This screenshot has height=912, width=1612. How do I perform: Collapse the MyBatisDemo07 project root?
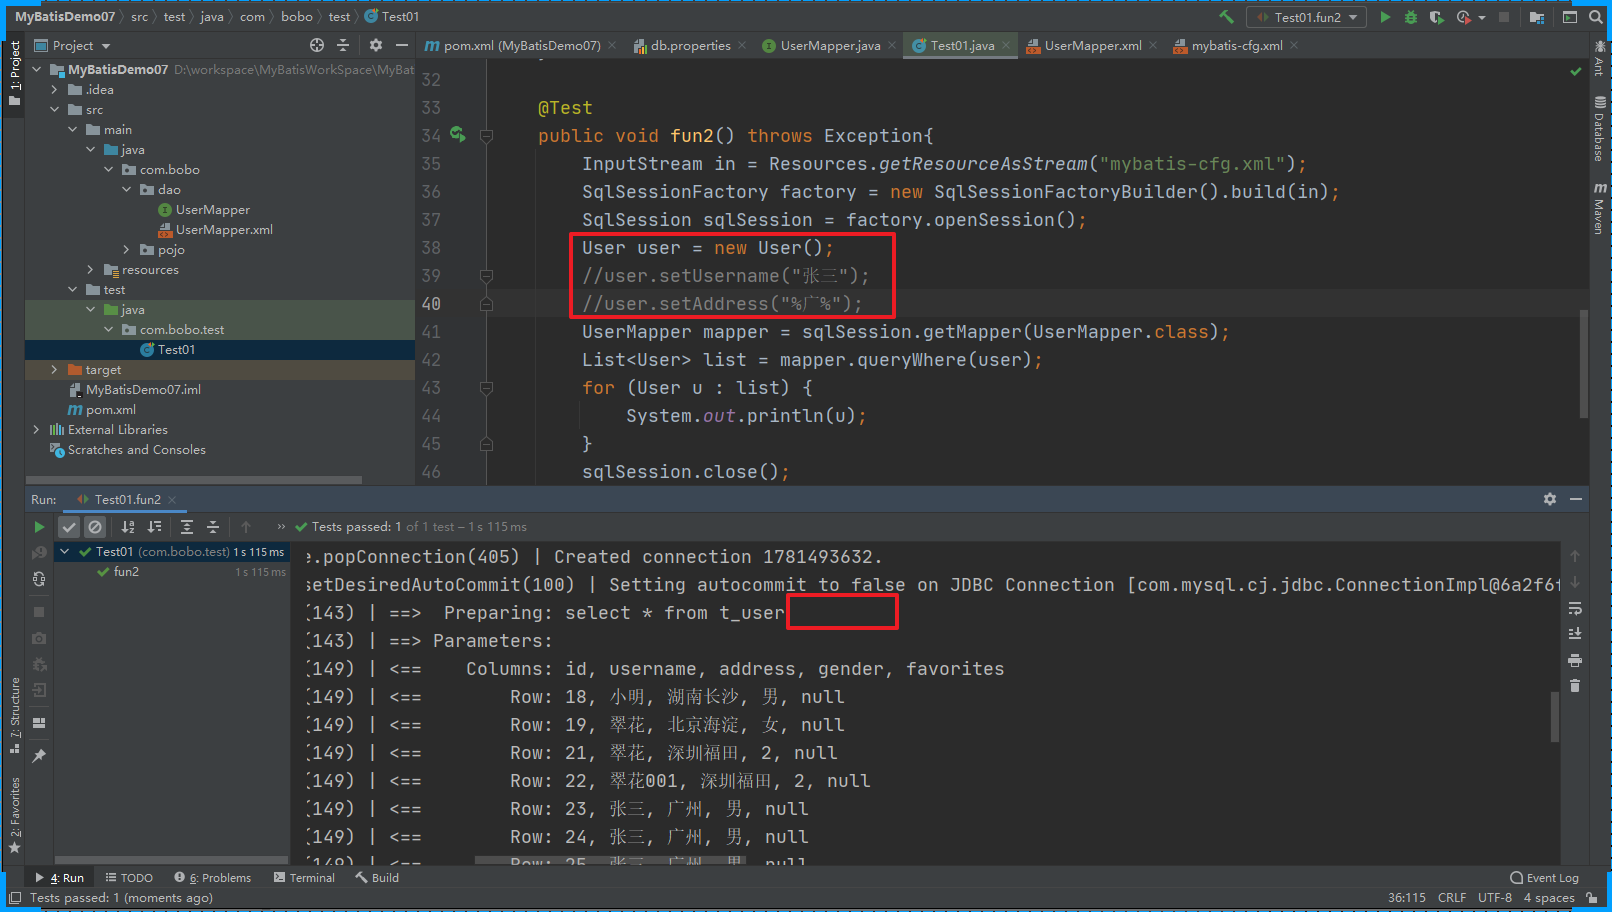[x=37, y=70]
